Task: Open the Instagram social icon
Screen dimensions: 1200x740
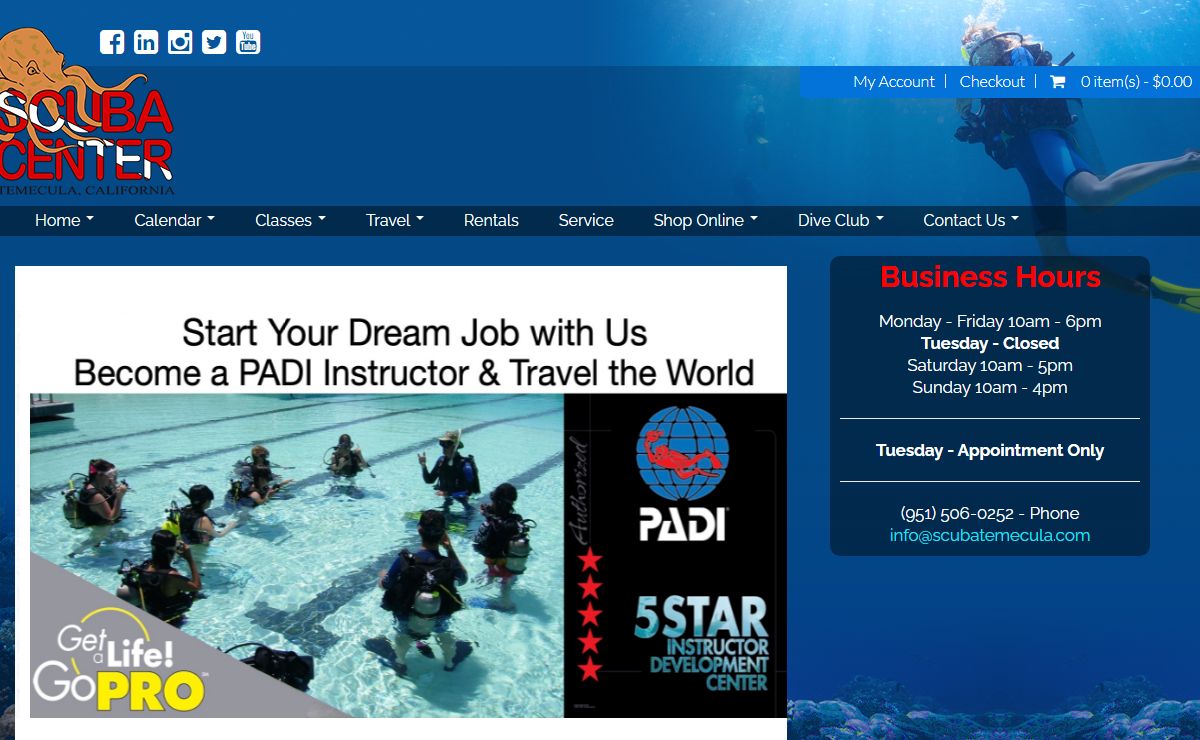Action: 180,42
